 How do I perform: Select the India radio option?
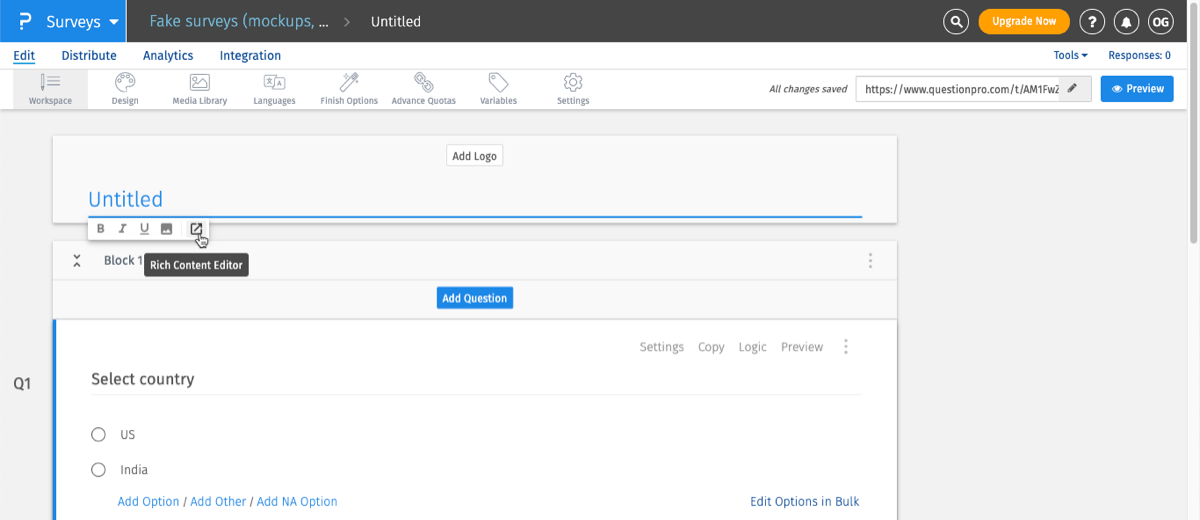98,470
